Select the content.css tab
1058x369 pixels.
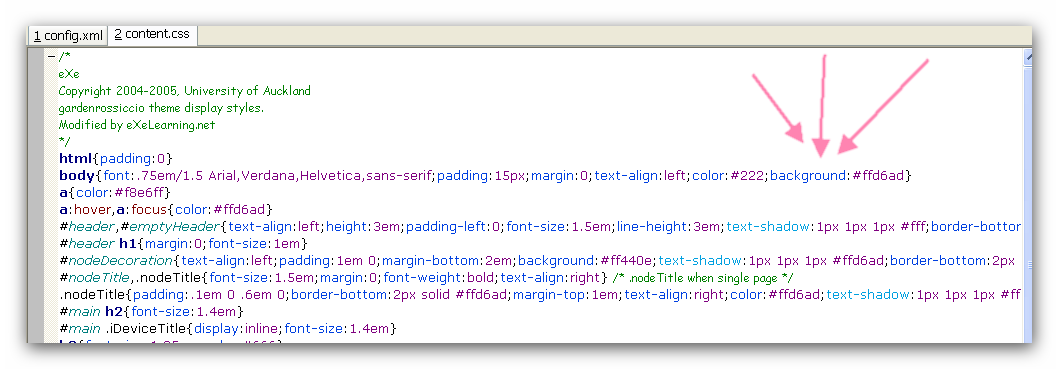152,34
